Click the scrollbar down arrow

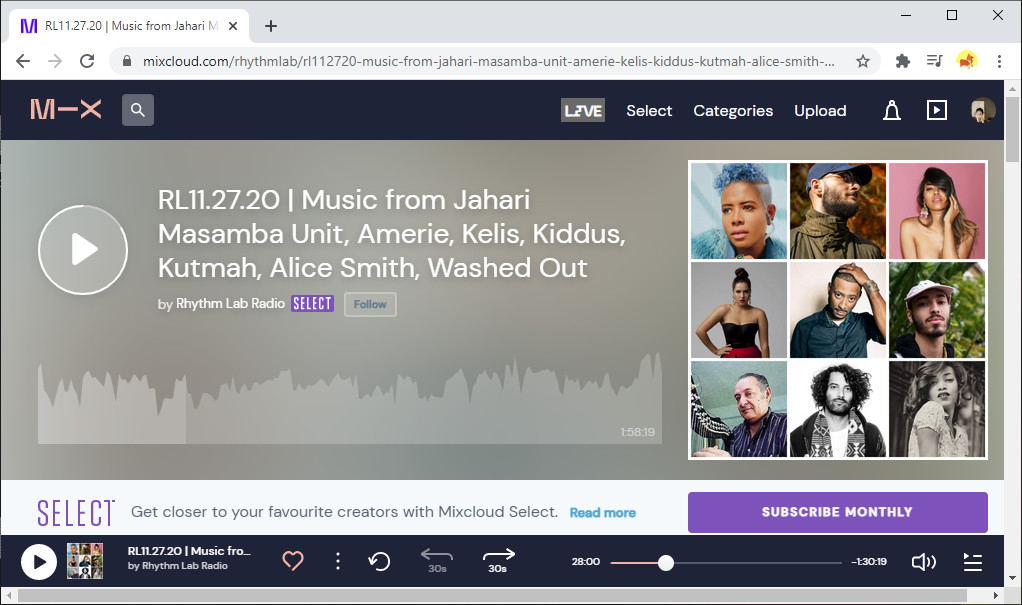pyautogui.click(x=1012, y=578)
